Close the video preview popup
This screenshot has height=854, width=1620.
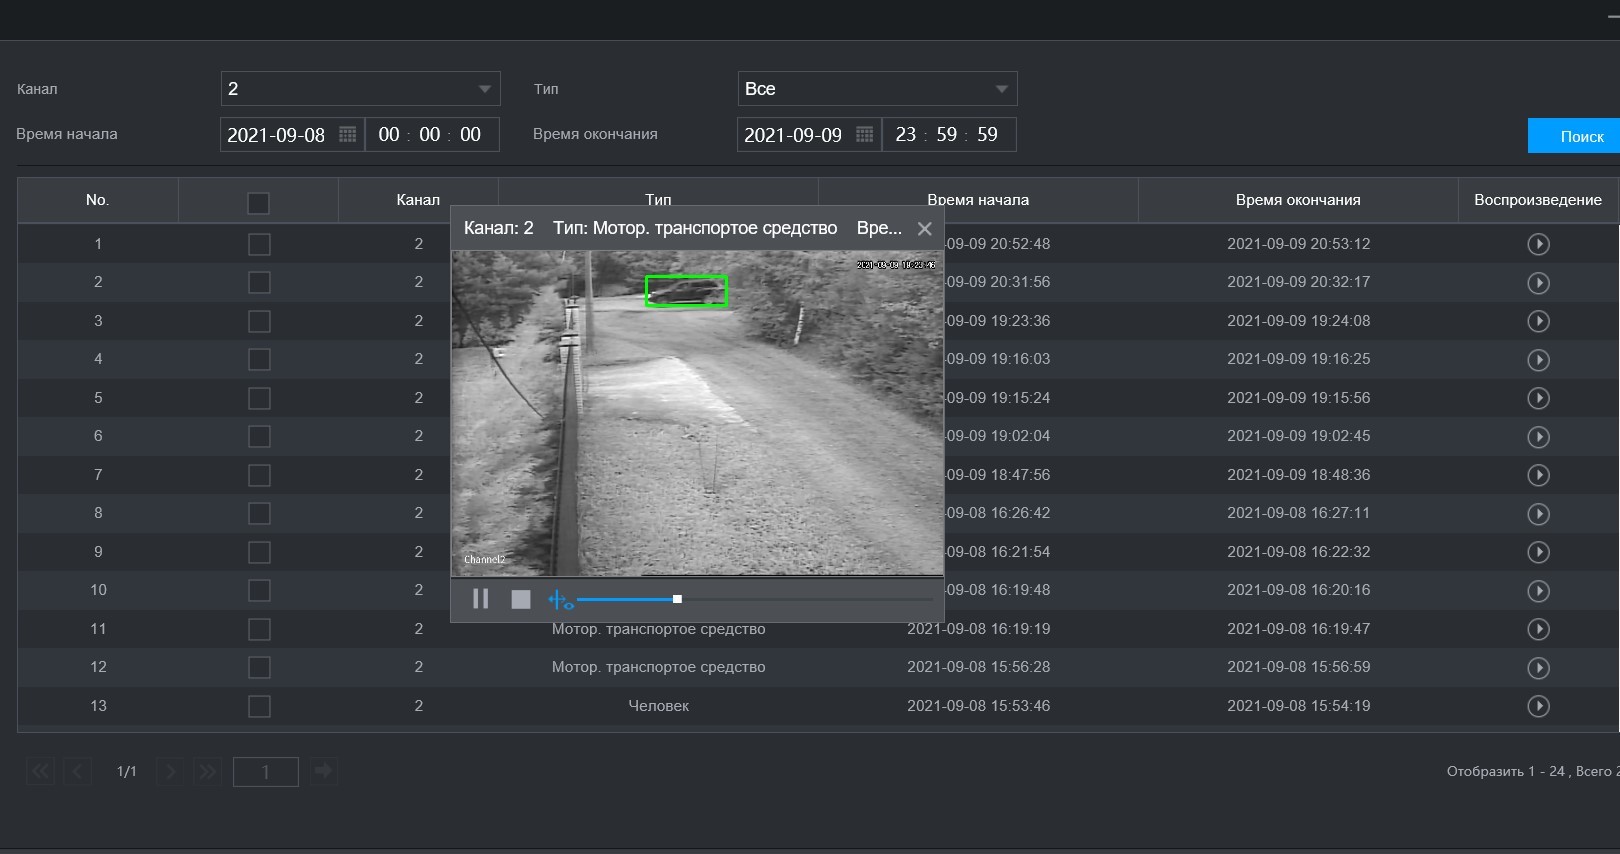click(925, 229)
